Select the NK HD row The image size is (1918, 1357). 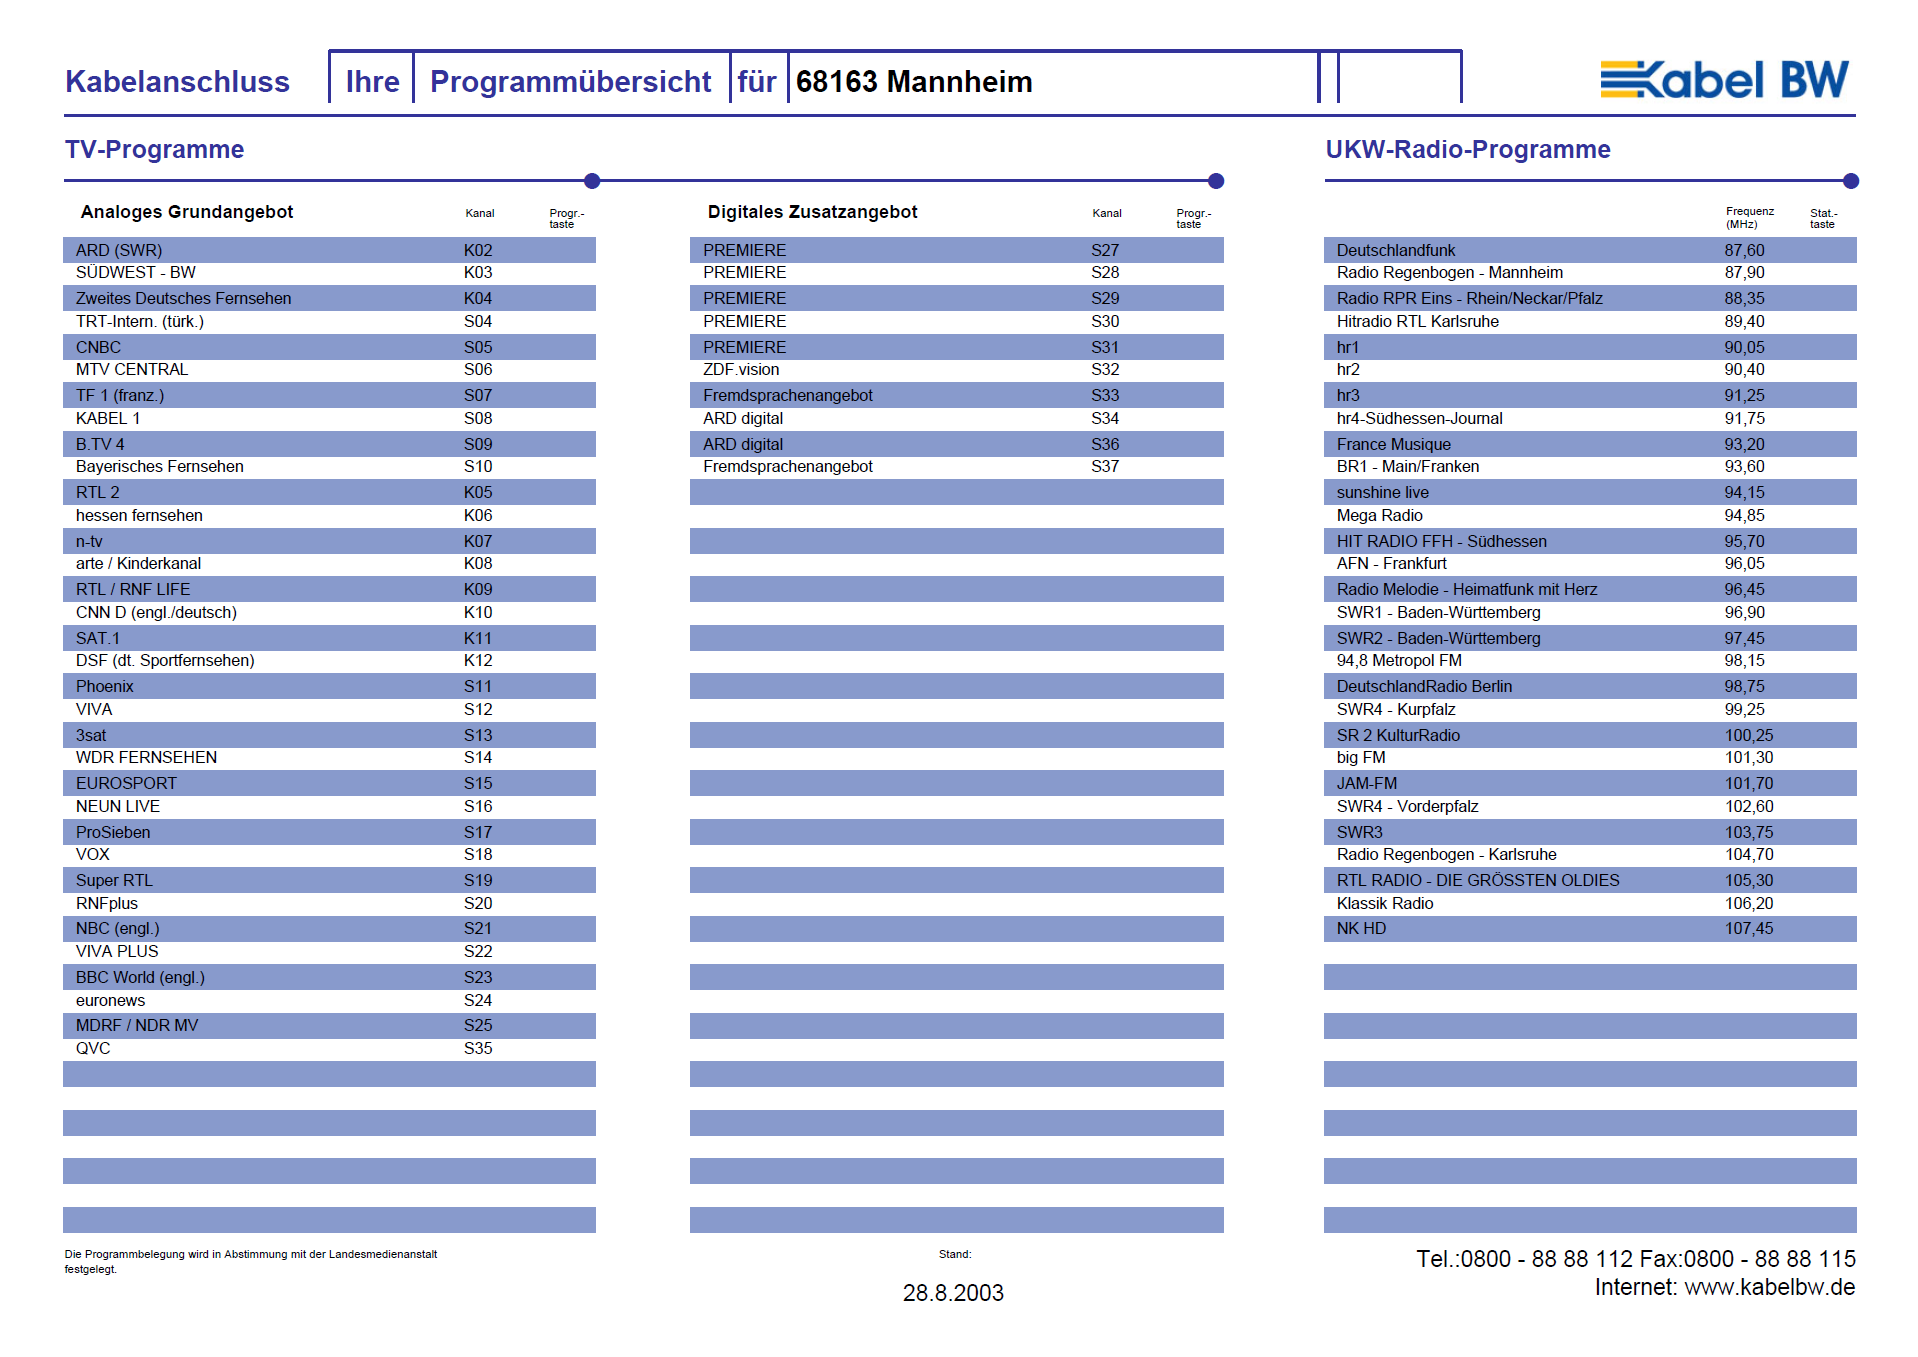pos(1590,929)
